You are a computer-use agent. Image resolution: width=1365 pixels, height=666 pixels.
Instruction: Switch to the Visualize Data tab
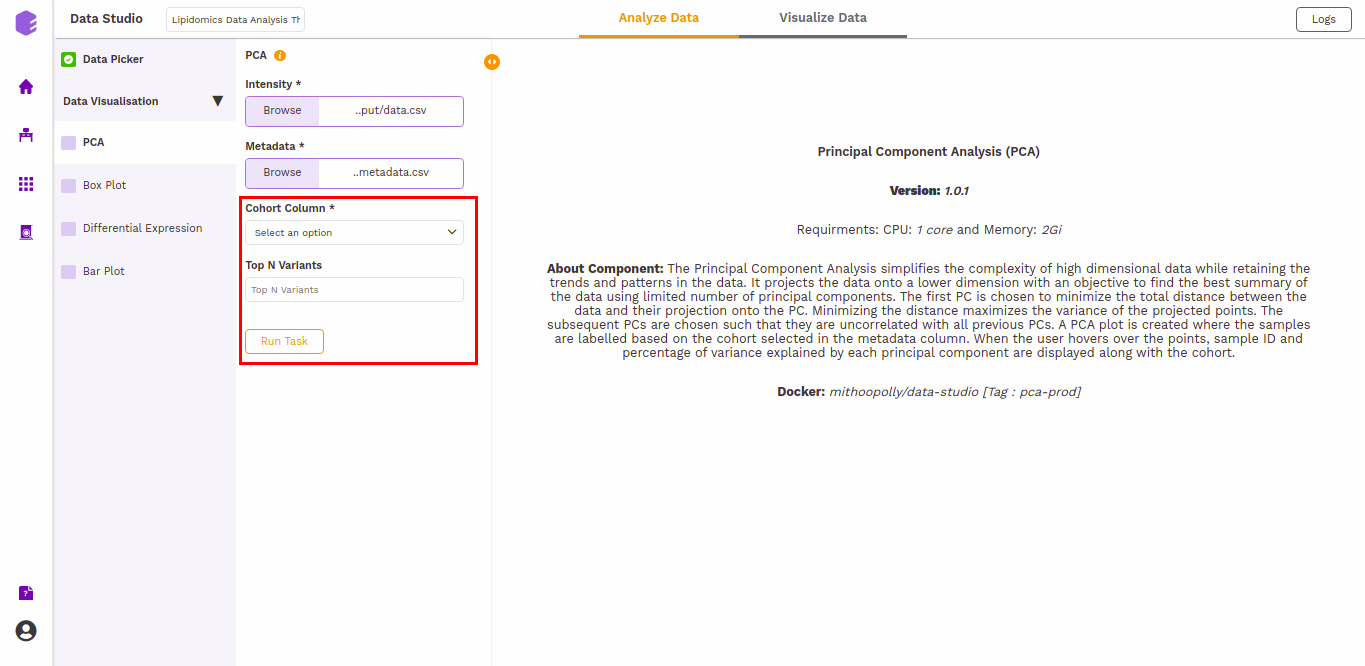point(823,18)
